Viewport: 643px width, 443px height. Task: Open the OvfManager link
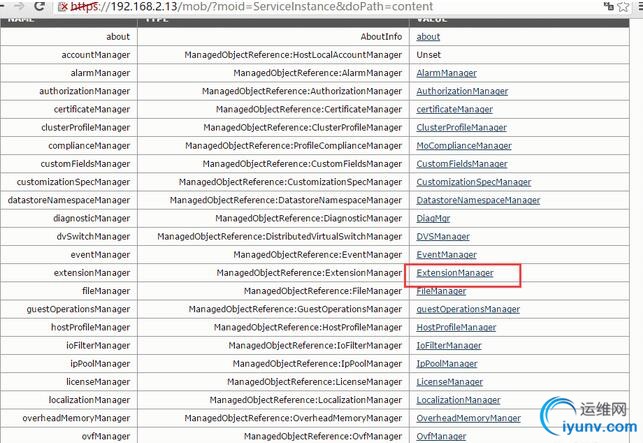pos(441,436)
